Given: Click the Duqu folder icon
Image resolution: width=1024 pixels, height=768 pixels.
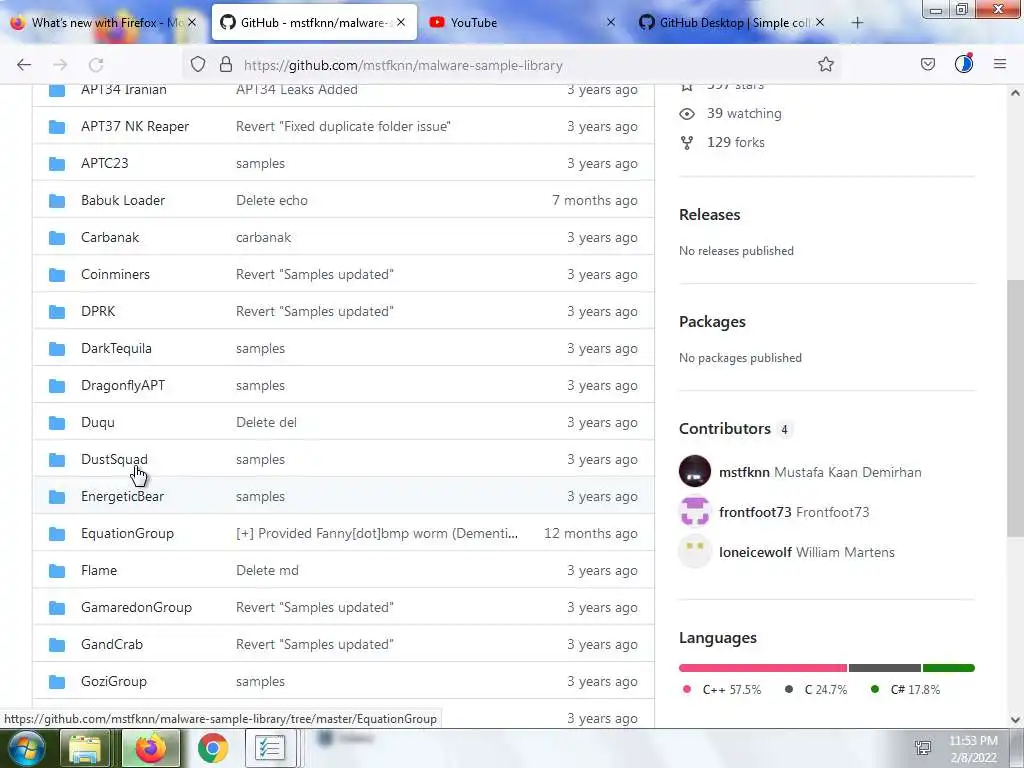Looking at the screenshot, I should (x=57, y=423).
